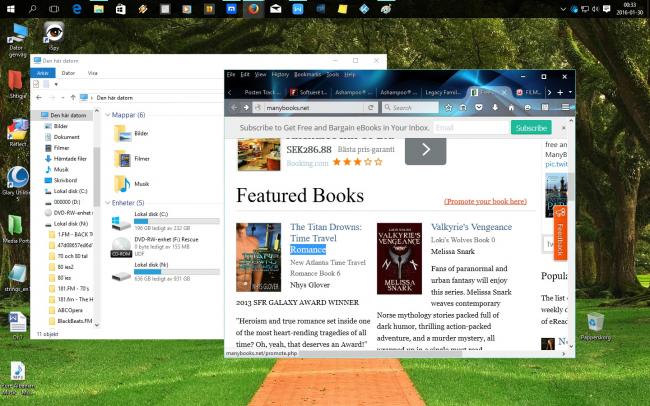Open The Titan Drowns book link
Viewport: 650px width, 406px height.
tap(326, 238)
